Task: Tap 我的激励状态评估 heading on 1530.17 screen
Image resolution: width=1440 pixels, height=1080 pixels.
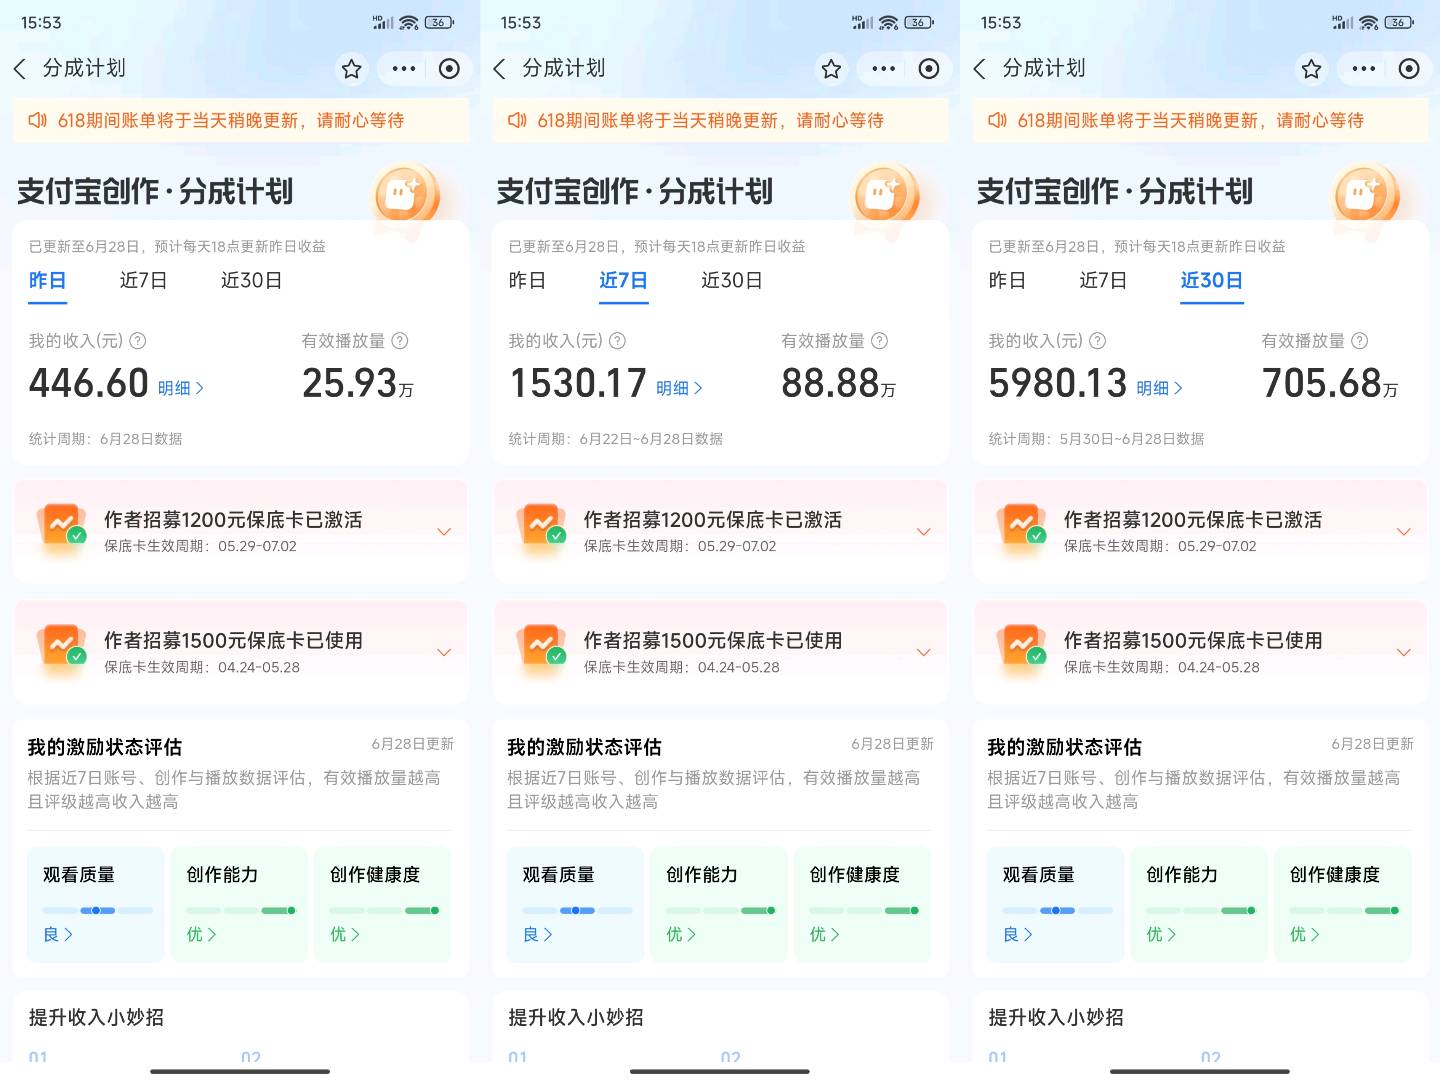Action: click(584, 747)
